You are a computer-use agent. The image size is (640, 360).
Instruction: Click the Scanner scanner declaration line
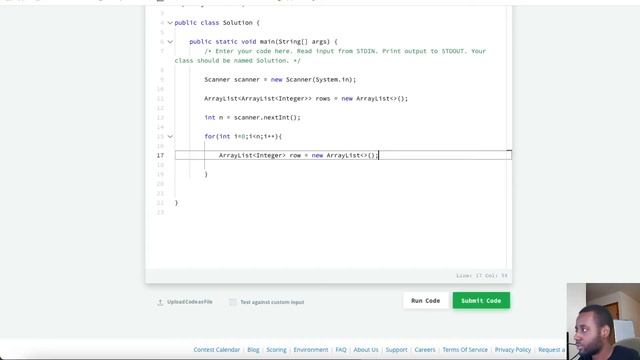[x=280, y=80]
